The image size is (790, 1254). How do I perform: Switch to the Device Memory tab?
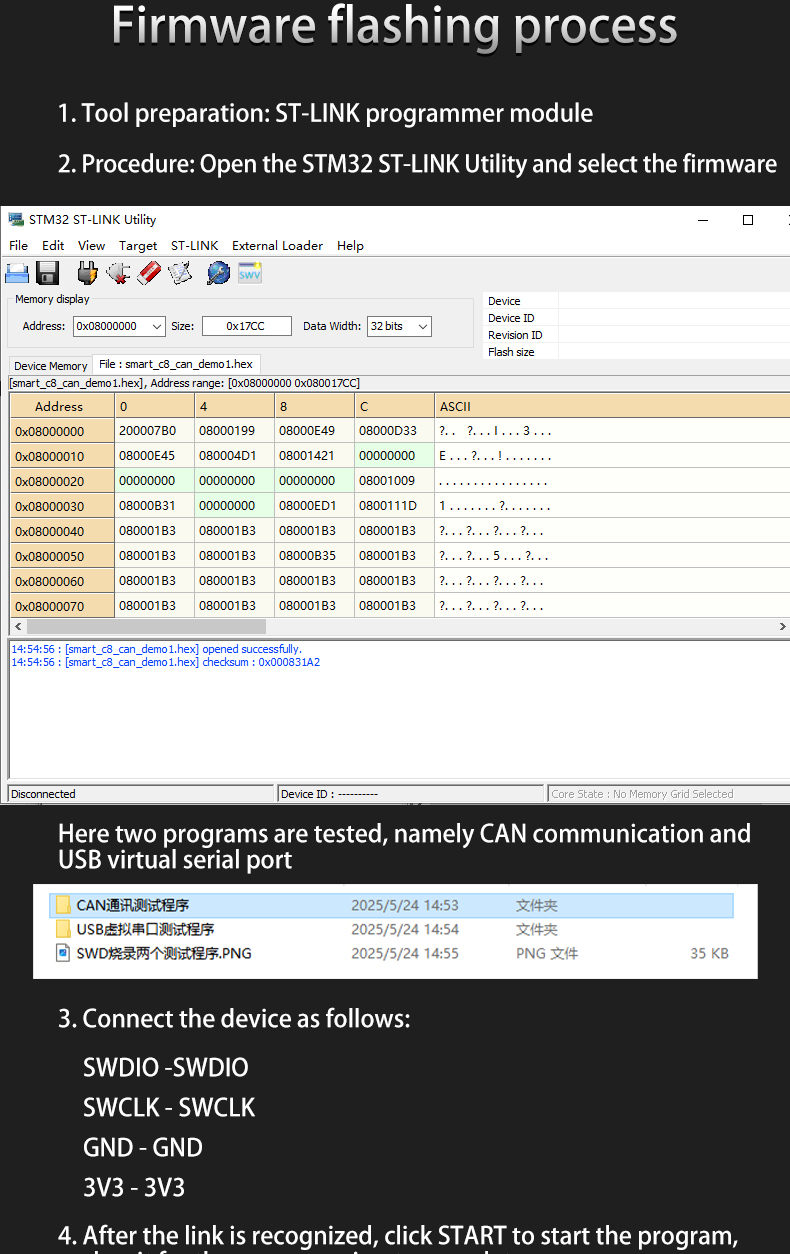[51, 366]
